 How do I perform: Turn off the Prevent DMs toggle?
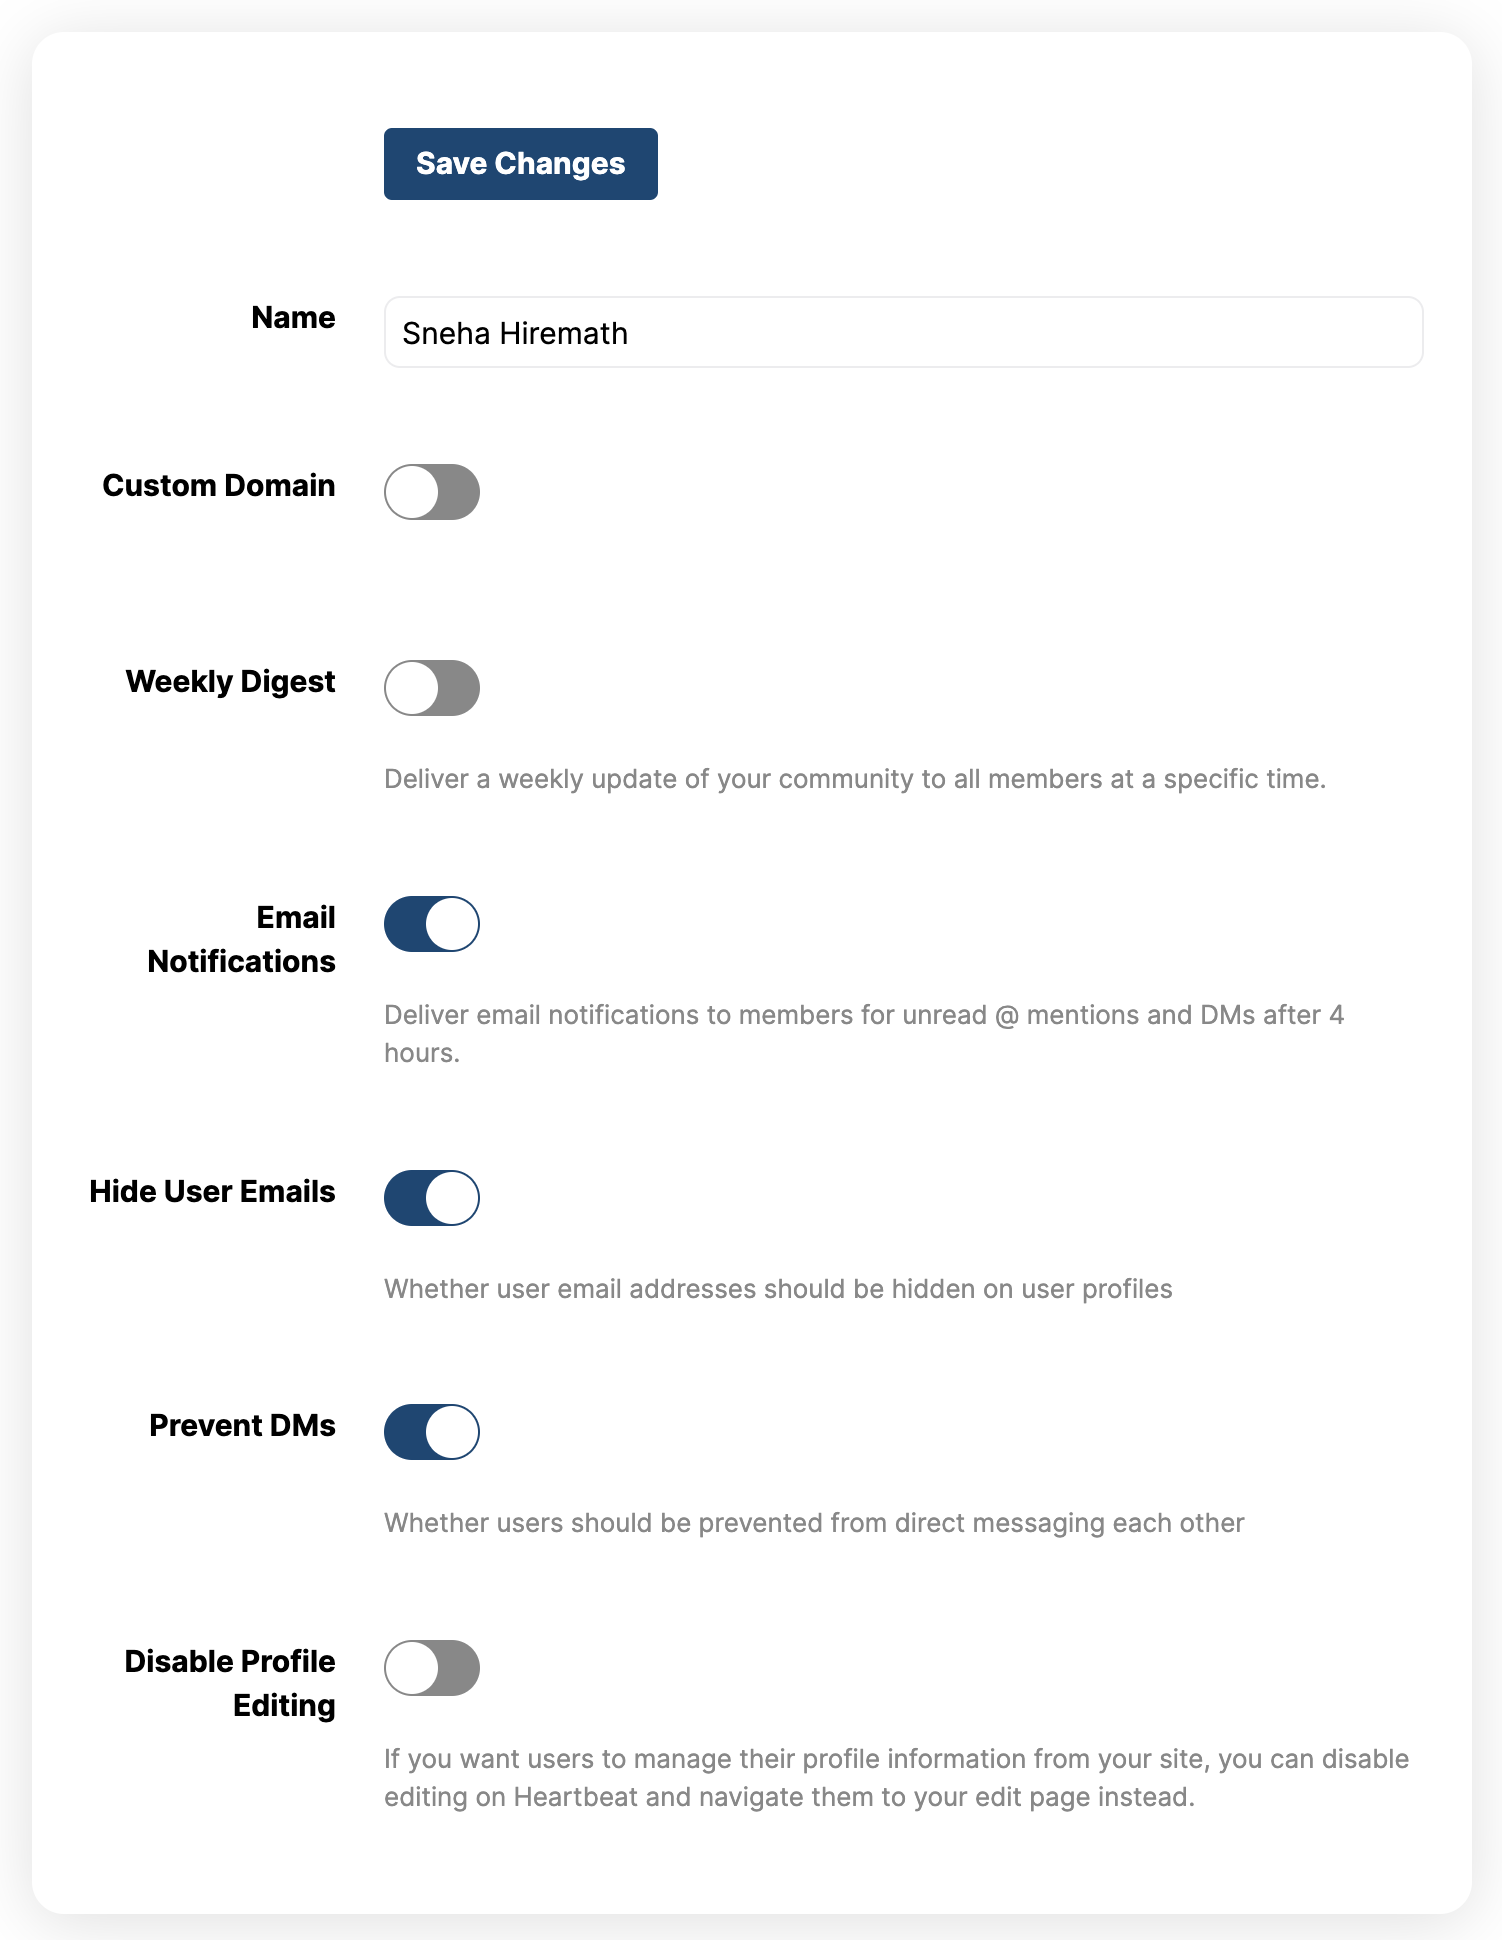pyautogui.click(x=432, y=1432)
